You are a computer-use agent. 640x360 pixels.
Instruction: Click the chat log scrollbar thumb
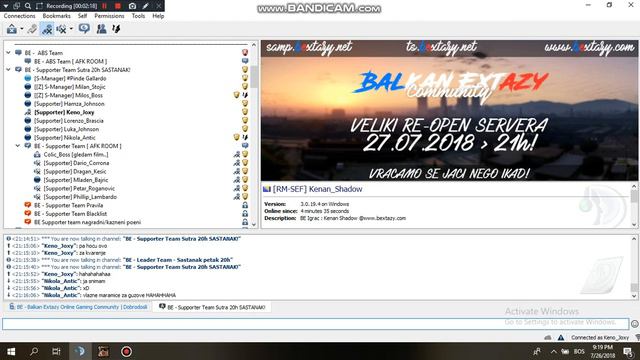(x=634, y=288)
